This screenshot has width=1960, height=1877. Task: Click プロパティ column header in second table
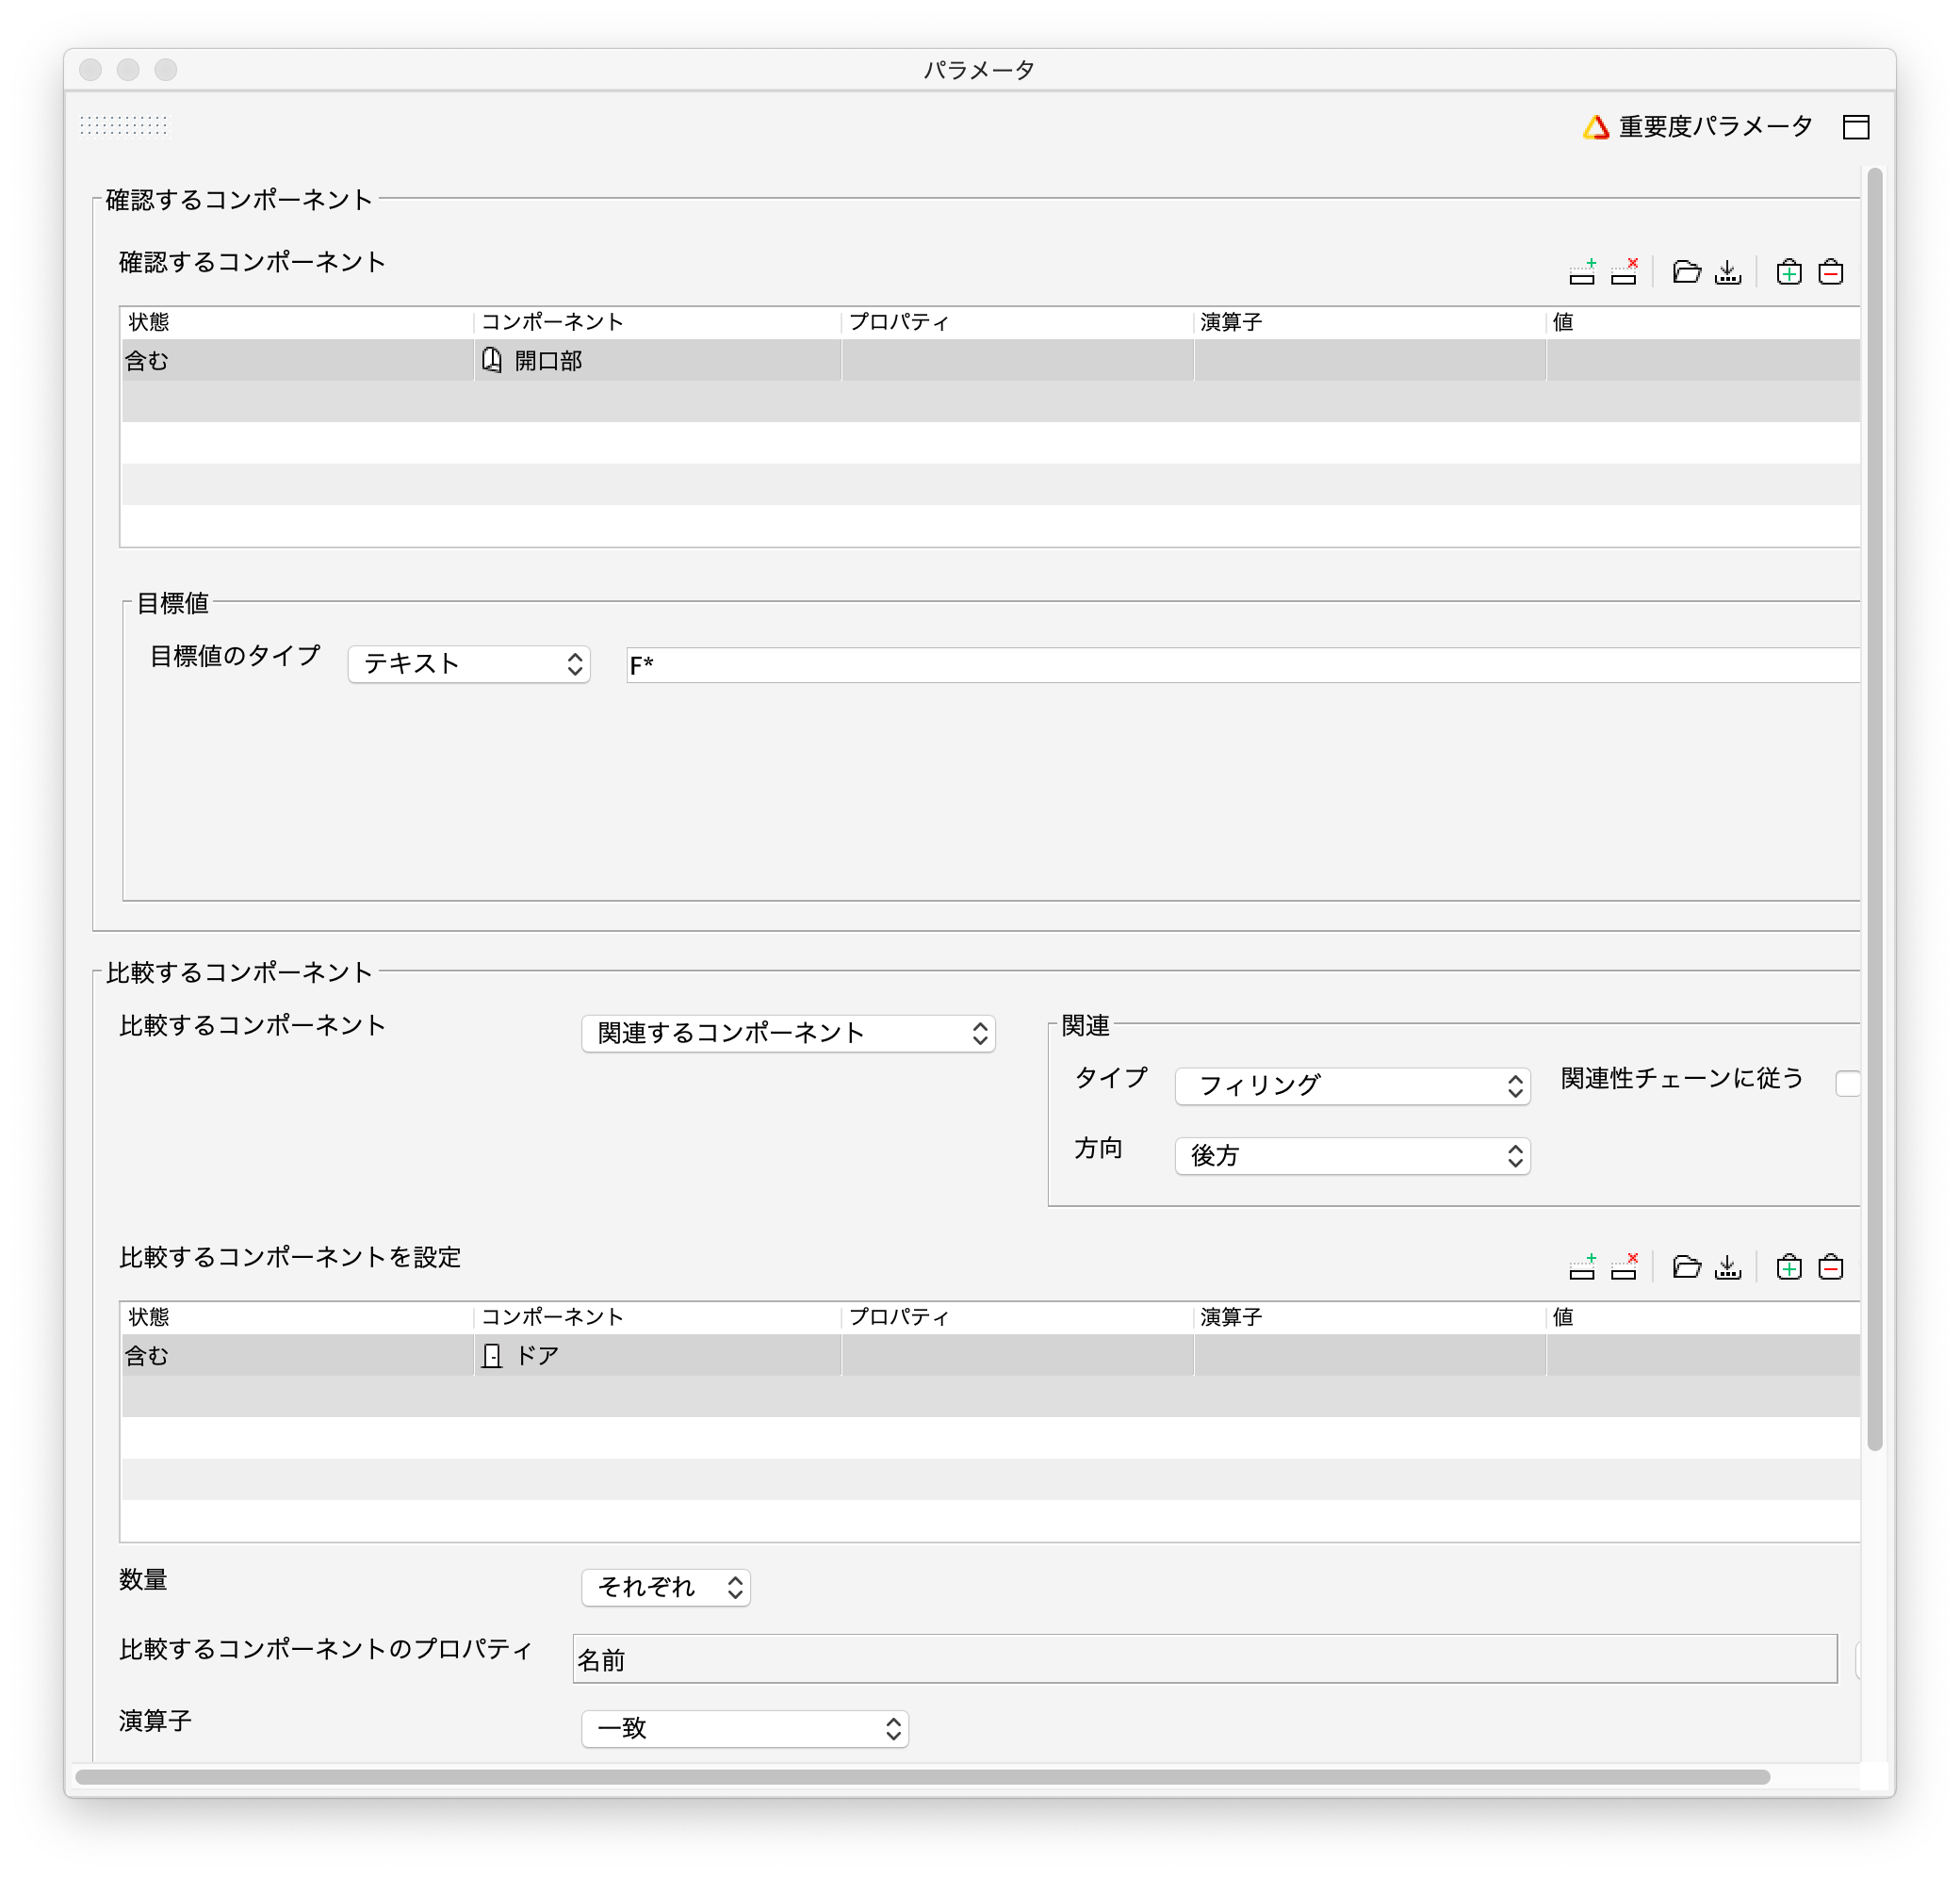click(x=1018, y=1318)
